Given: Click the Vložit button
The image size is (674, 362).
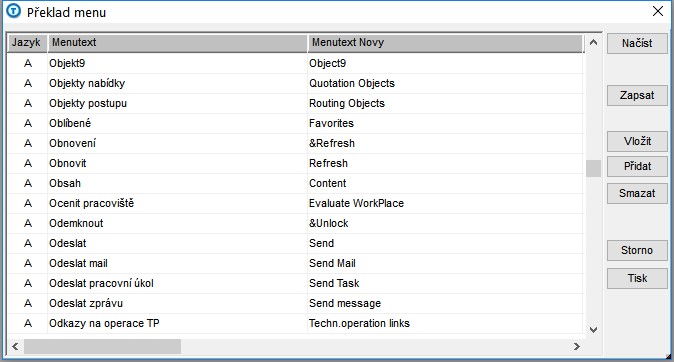Looking at the screenshot, I should [637, 141].
